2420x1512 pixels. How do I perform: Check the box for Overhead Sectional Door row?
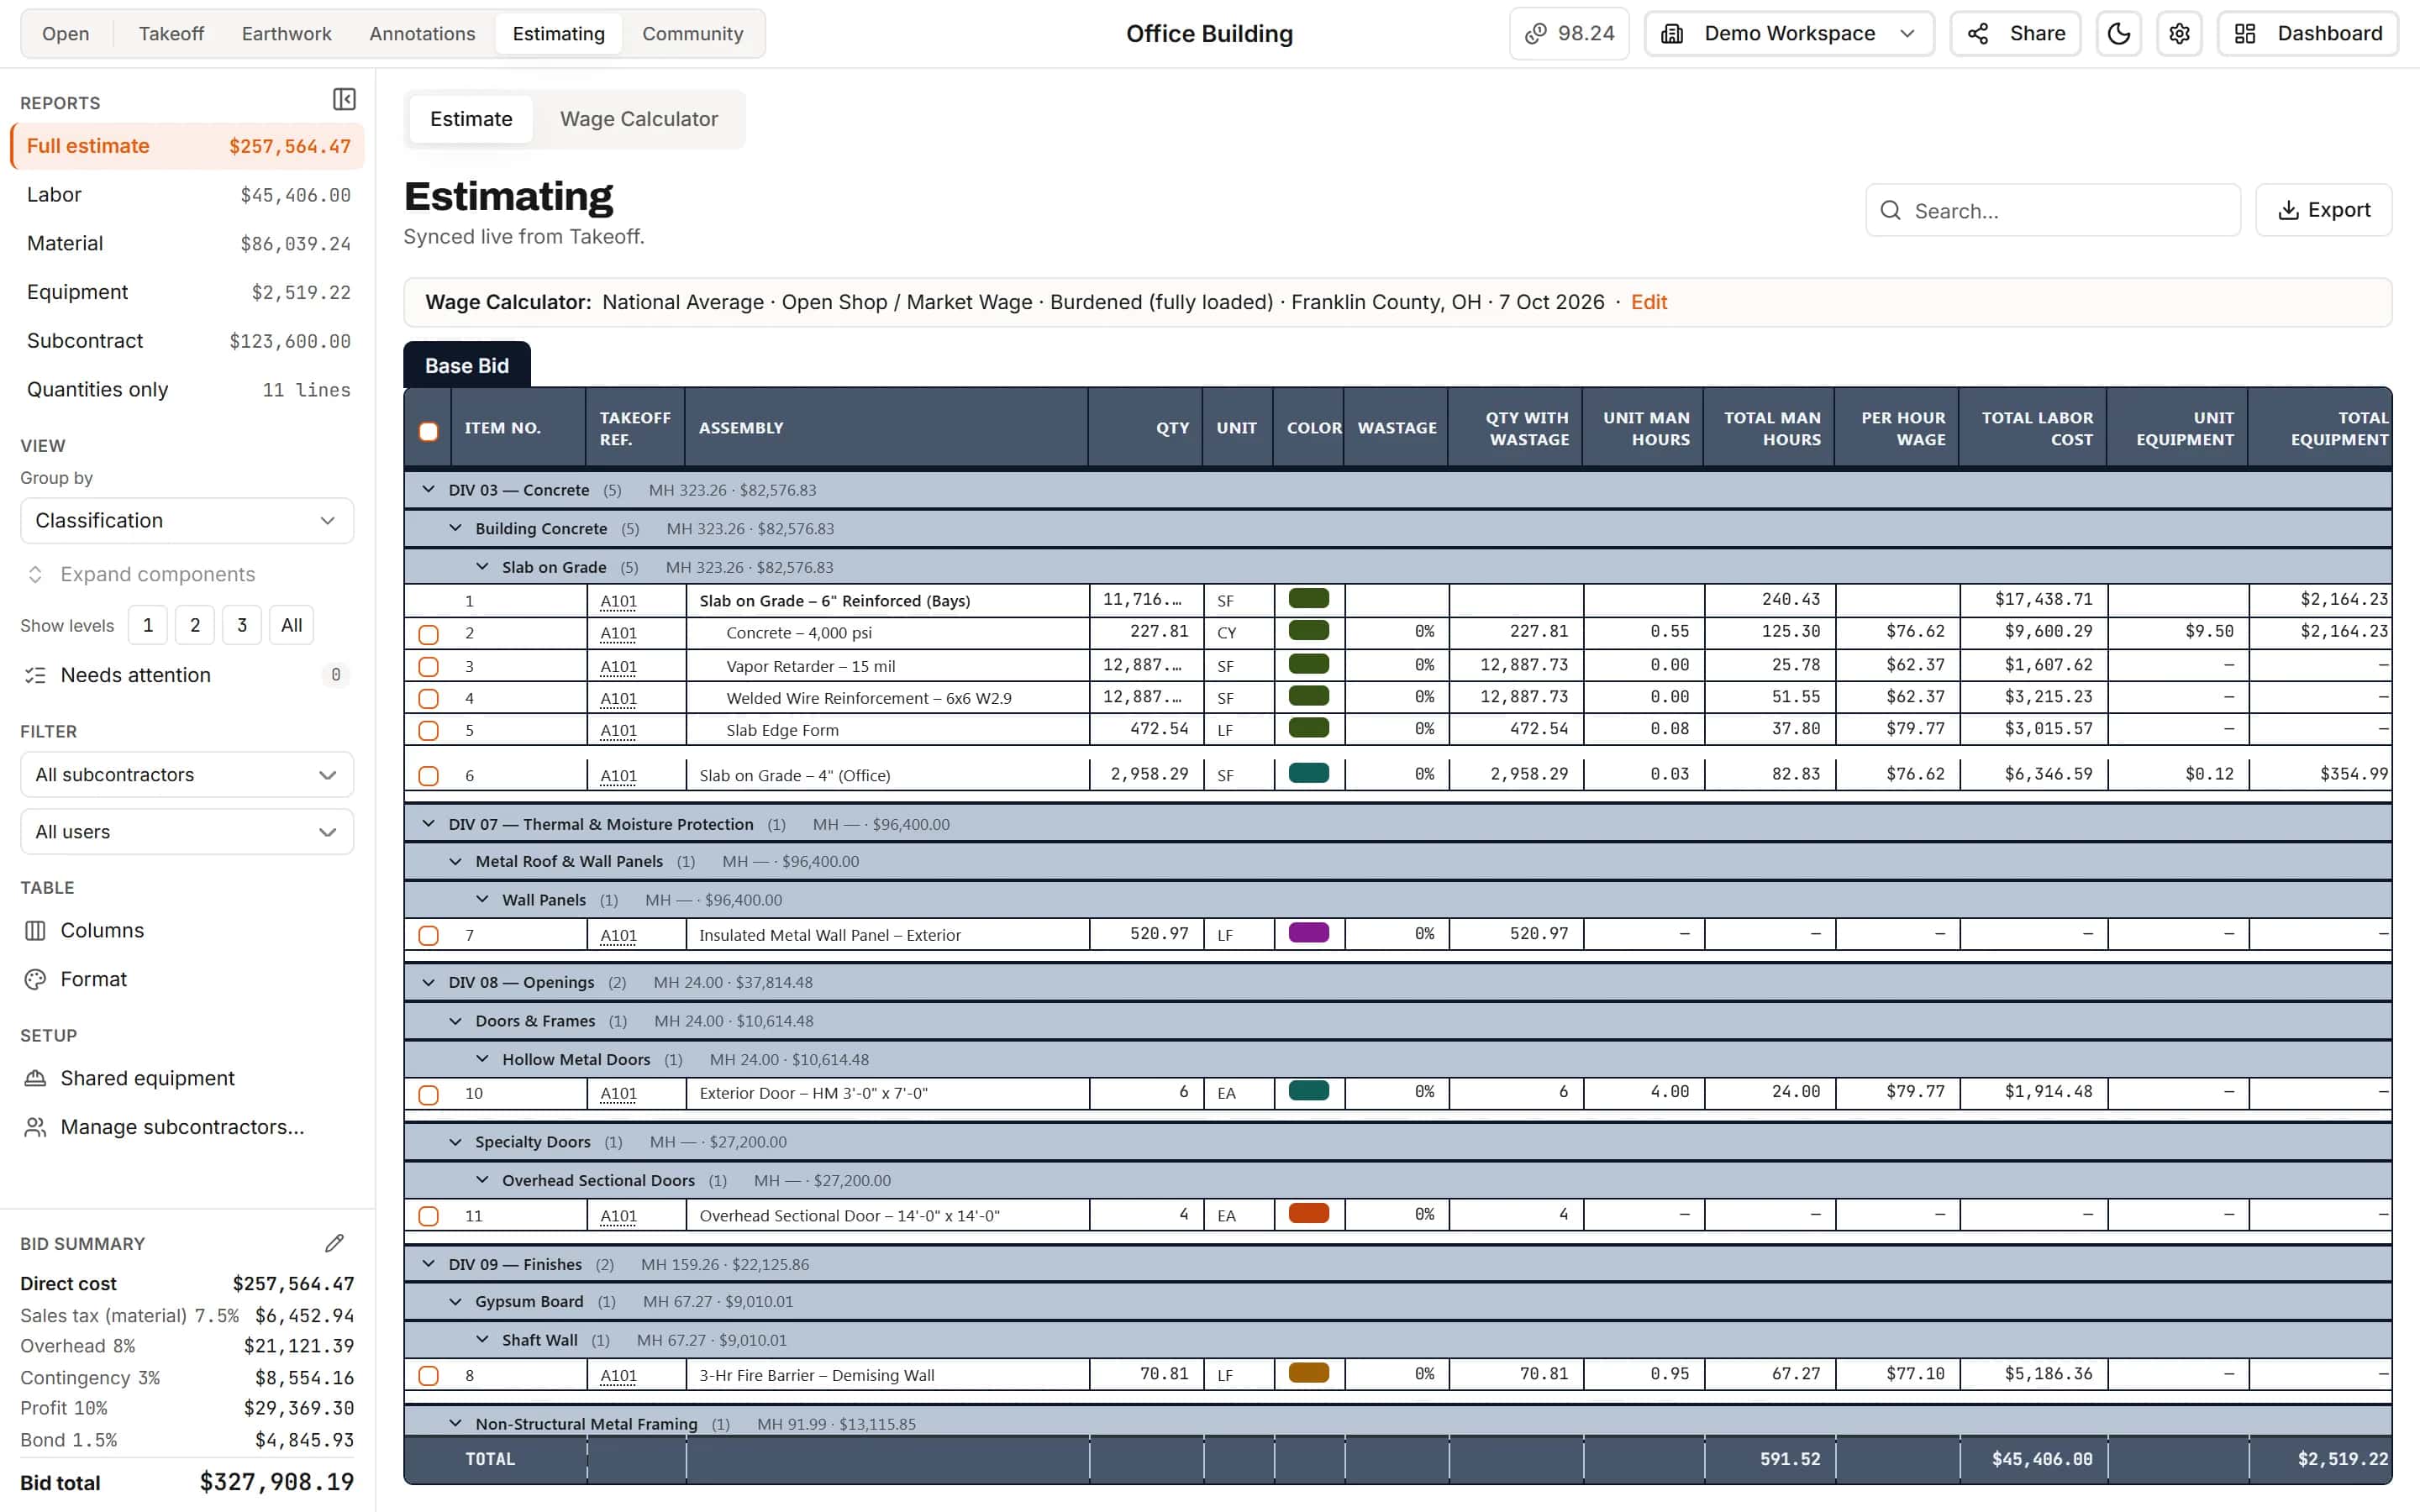pos(428,1216)
